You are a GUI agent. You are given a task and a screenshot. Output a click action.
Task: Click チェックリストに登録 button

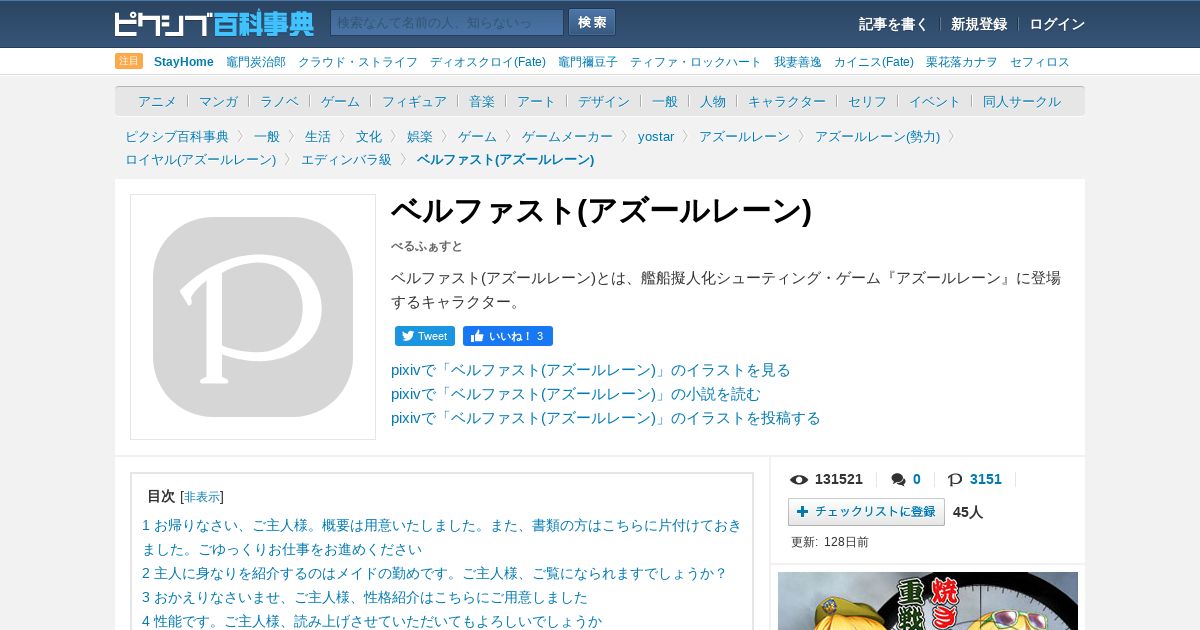(866, 512)
